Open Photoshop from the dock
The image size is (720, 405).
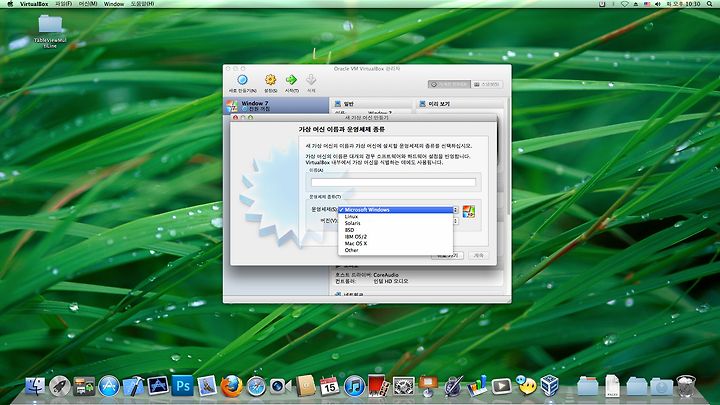[182, 386]
